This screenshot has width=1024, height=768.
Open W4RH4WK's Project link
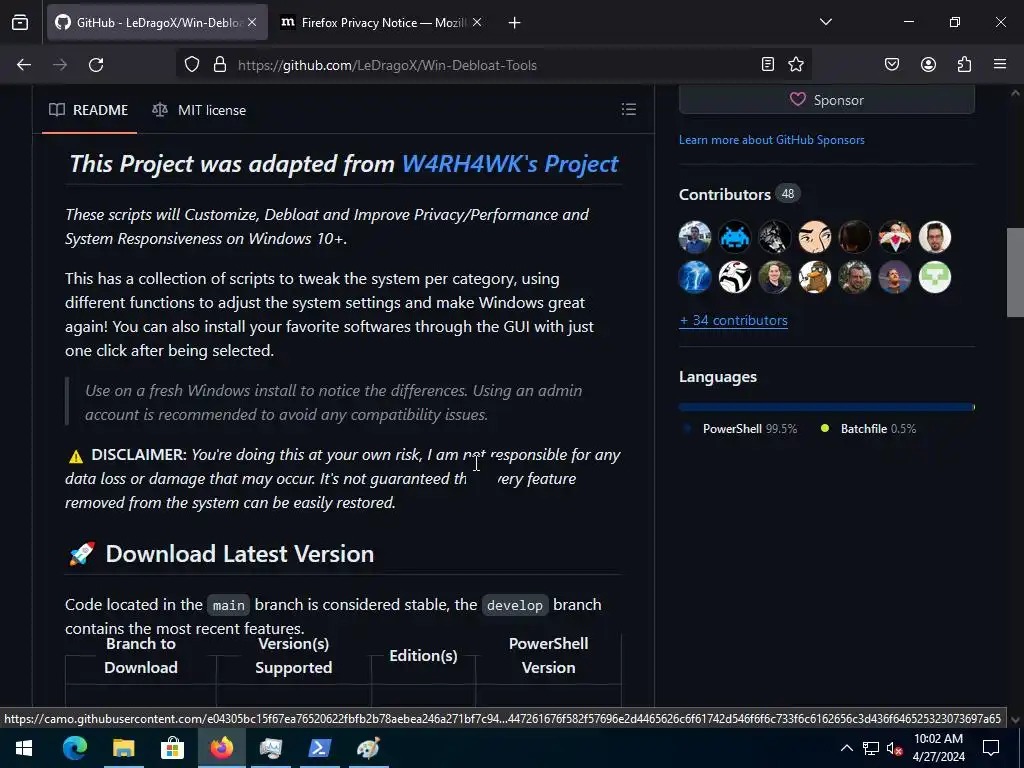pyautogui.click(x=509, y=164)
